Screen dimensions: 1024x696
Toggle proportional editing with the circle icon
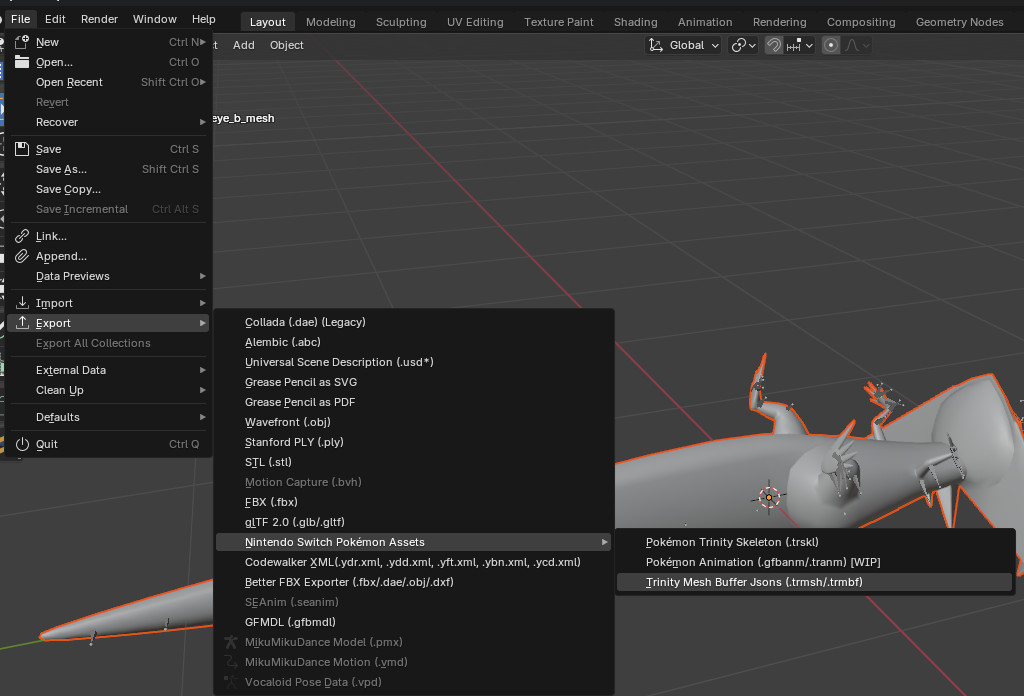[x=830, y=44]
